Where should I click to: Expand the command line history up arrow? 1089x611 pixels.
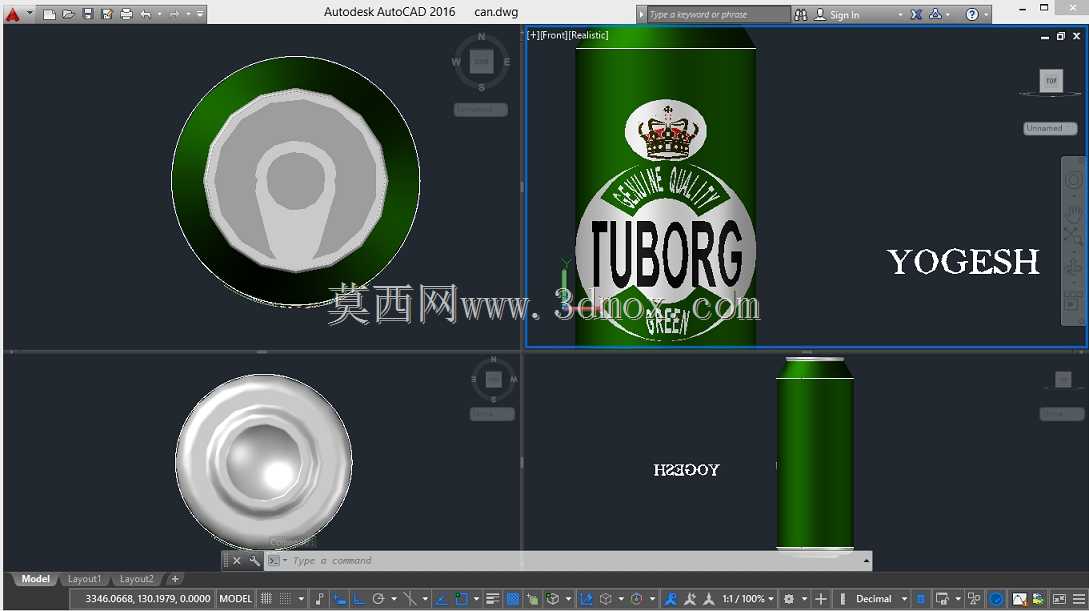[866, 560]
